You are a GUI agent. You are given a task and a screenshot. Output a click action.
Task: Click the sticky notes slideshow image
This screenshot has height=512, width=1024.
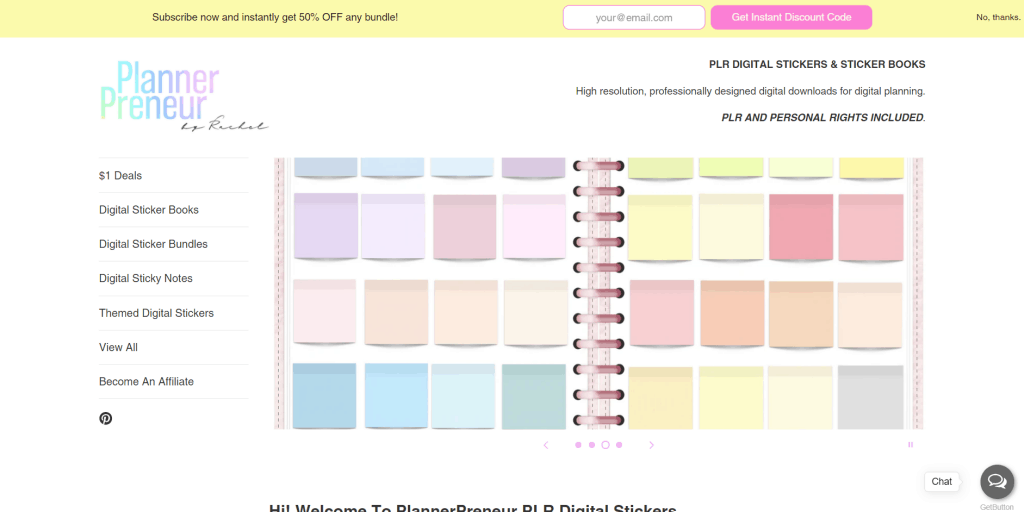pyautogui.click(x=598, y=293)
